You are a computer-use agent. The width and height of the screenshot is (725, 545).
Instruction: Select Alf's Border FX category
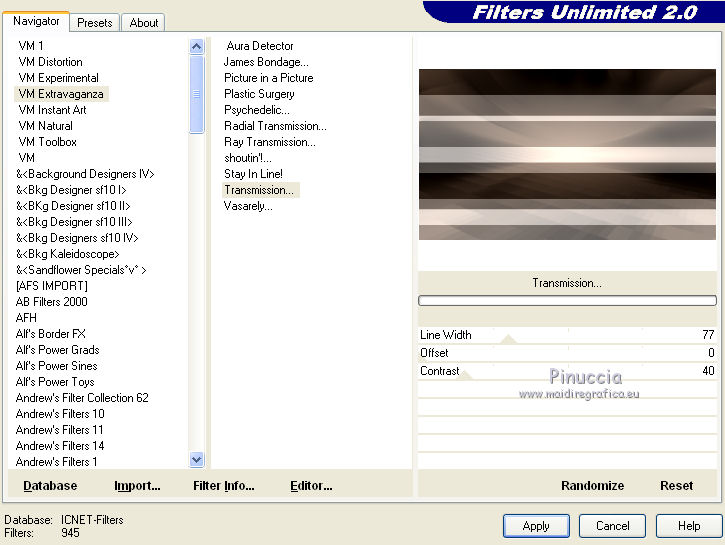click(50, 334)
